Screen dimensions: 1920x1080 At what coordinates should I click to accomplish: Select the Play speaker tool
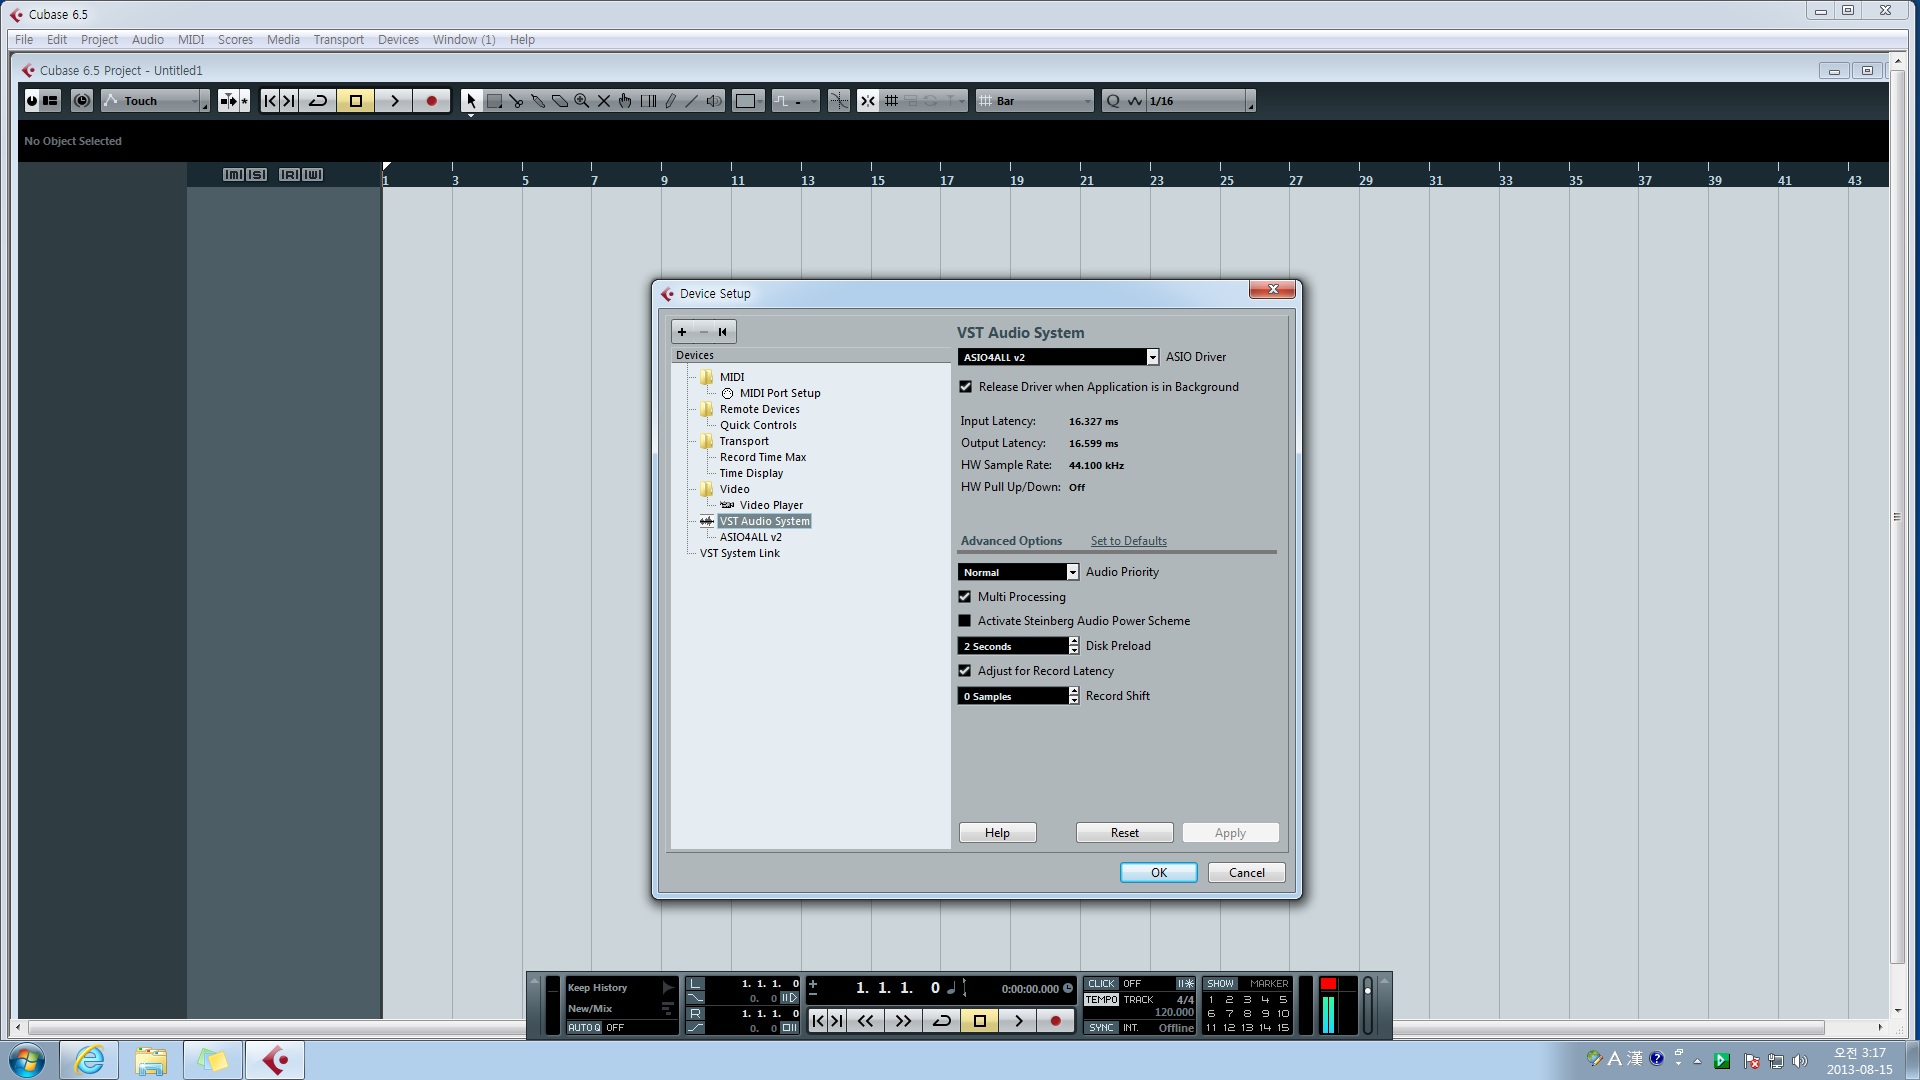click(x=714, y=101)
